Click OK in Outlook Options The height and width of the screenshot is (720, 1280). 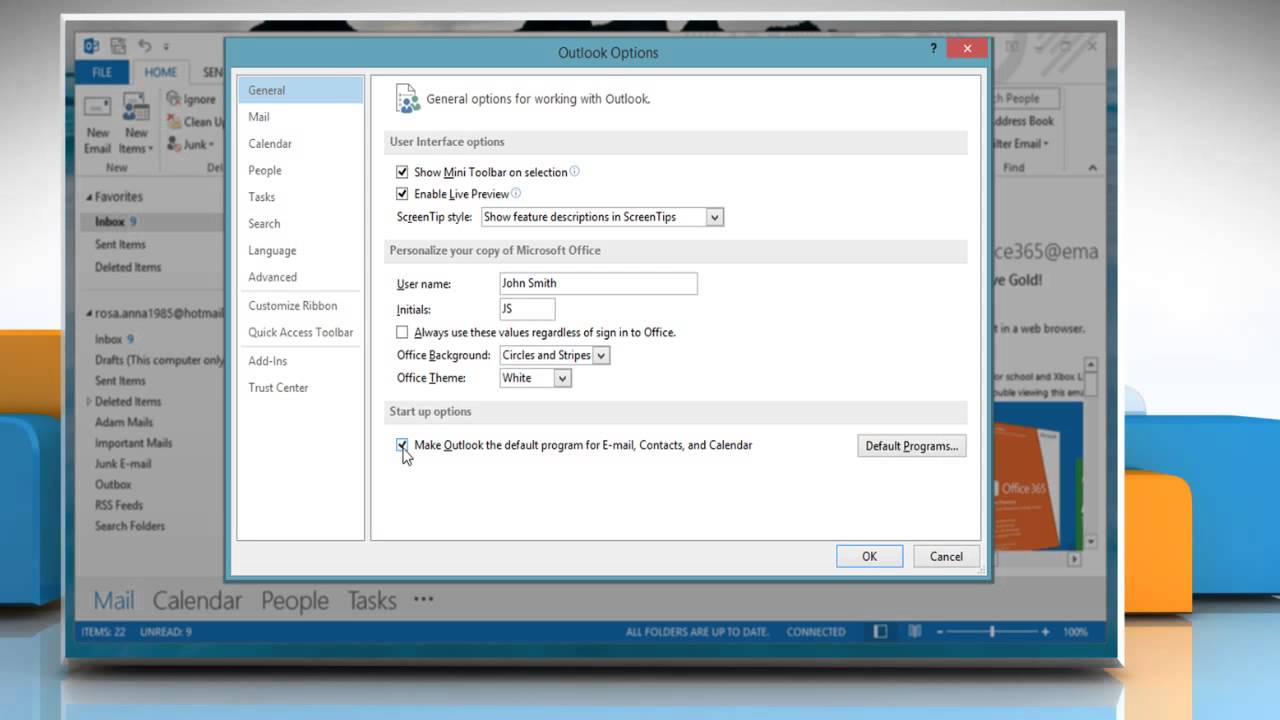869,557
